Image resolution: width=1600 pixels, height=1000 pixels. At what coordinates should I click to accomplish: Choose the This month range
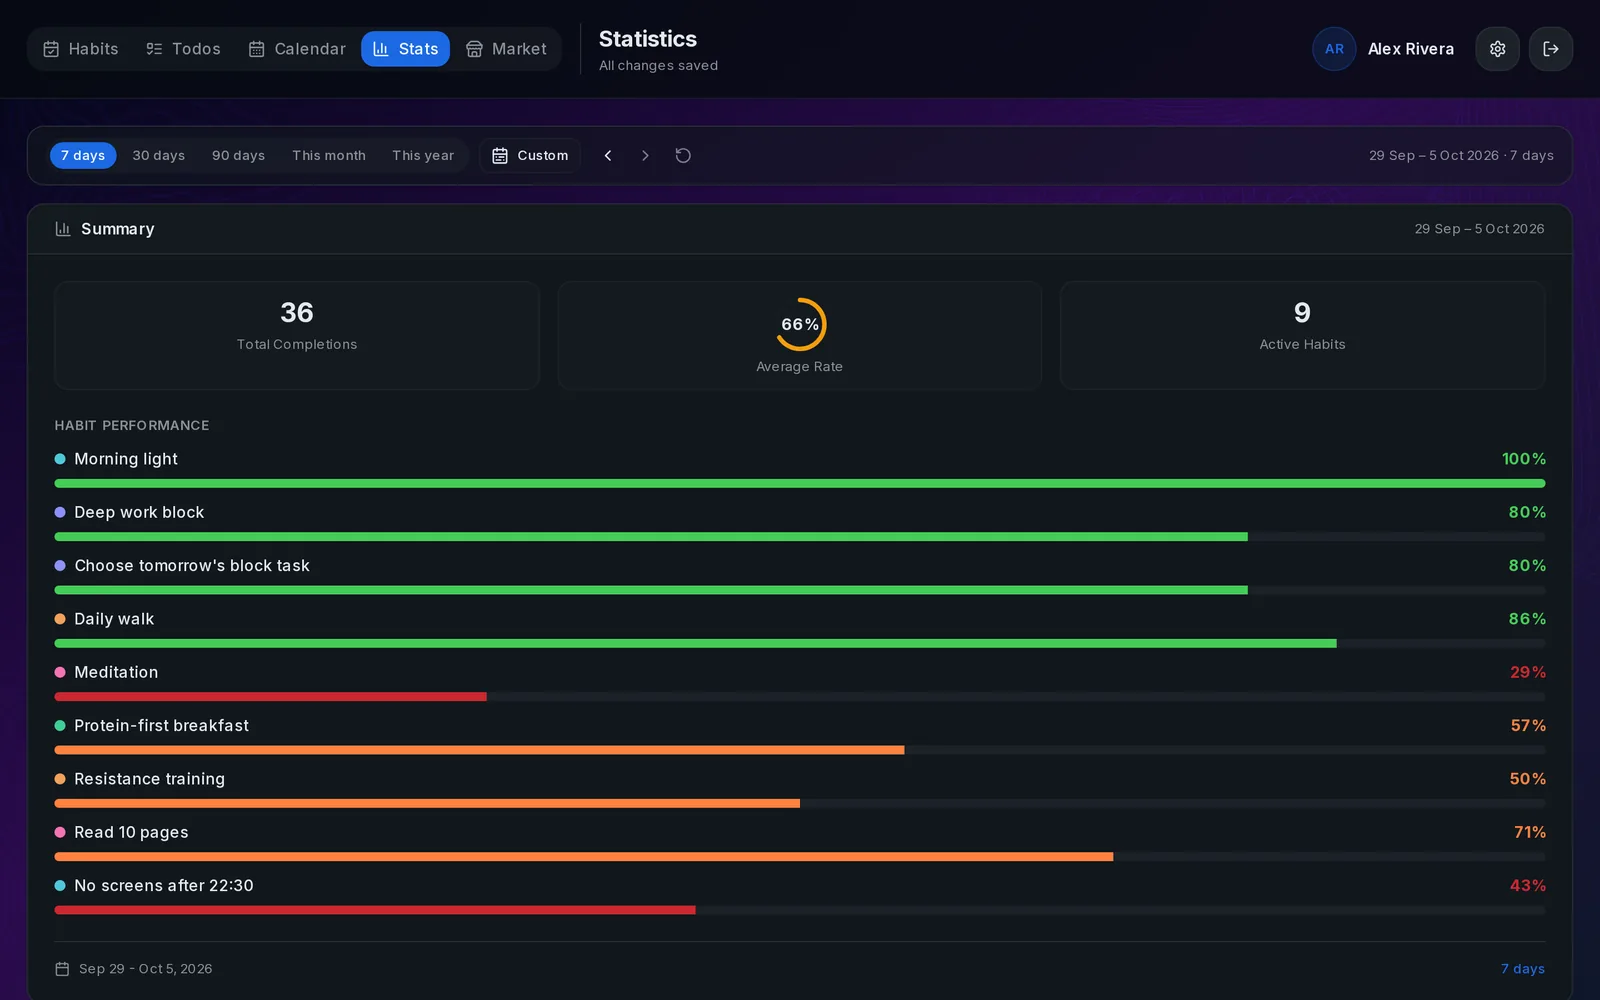point(329,155)
